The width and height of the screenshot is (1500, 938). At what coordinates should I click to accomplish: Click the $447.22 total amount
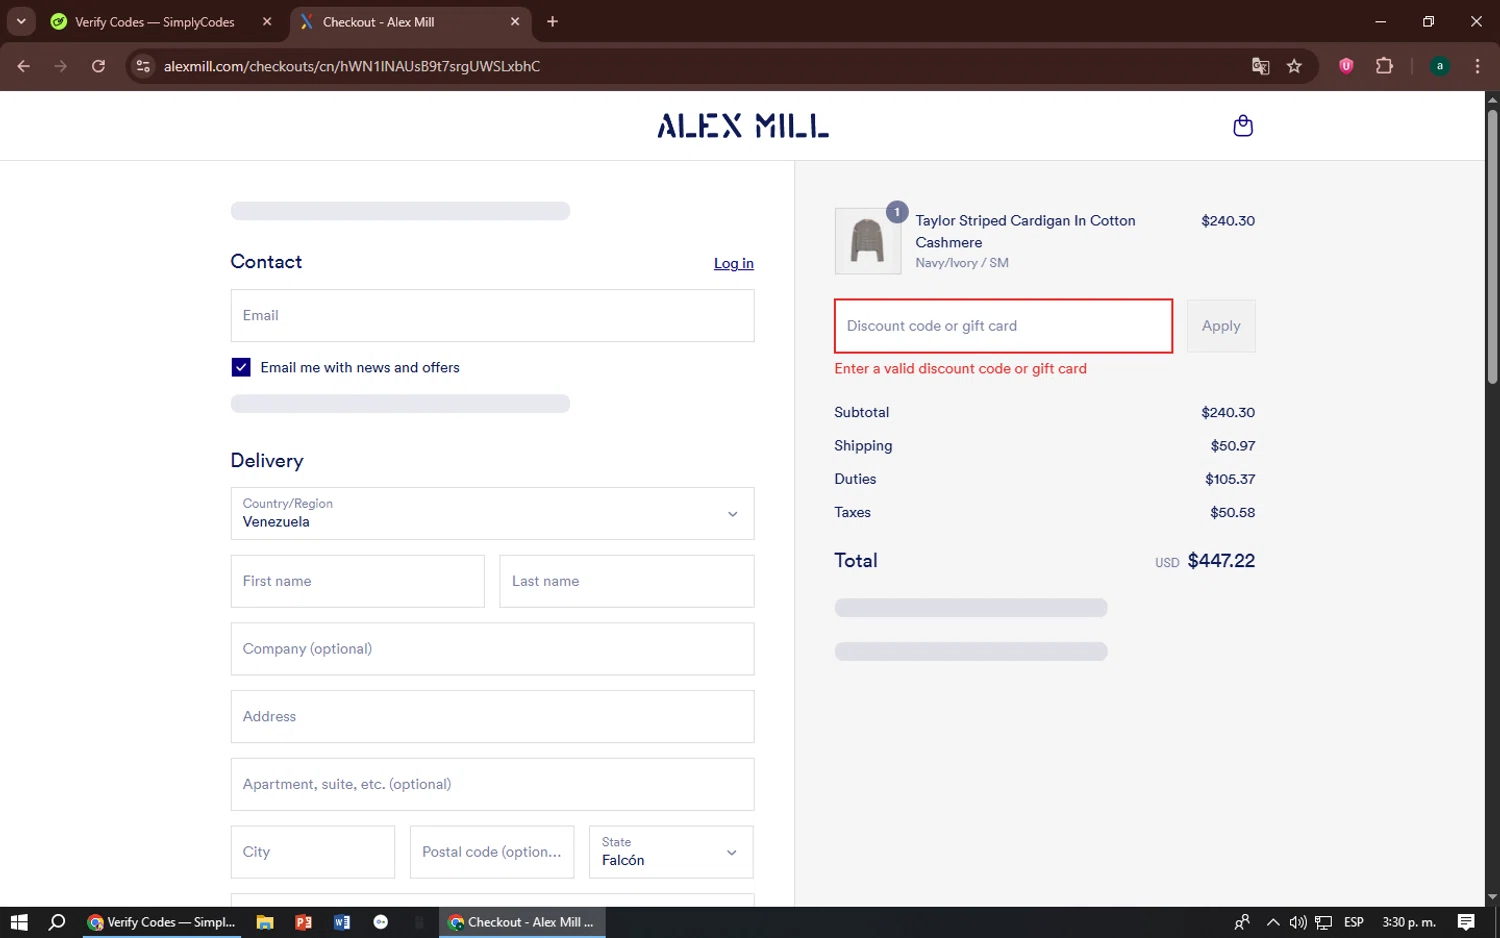(1220, 561)
